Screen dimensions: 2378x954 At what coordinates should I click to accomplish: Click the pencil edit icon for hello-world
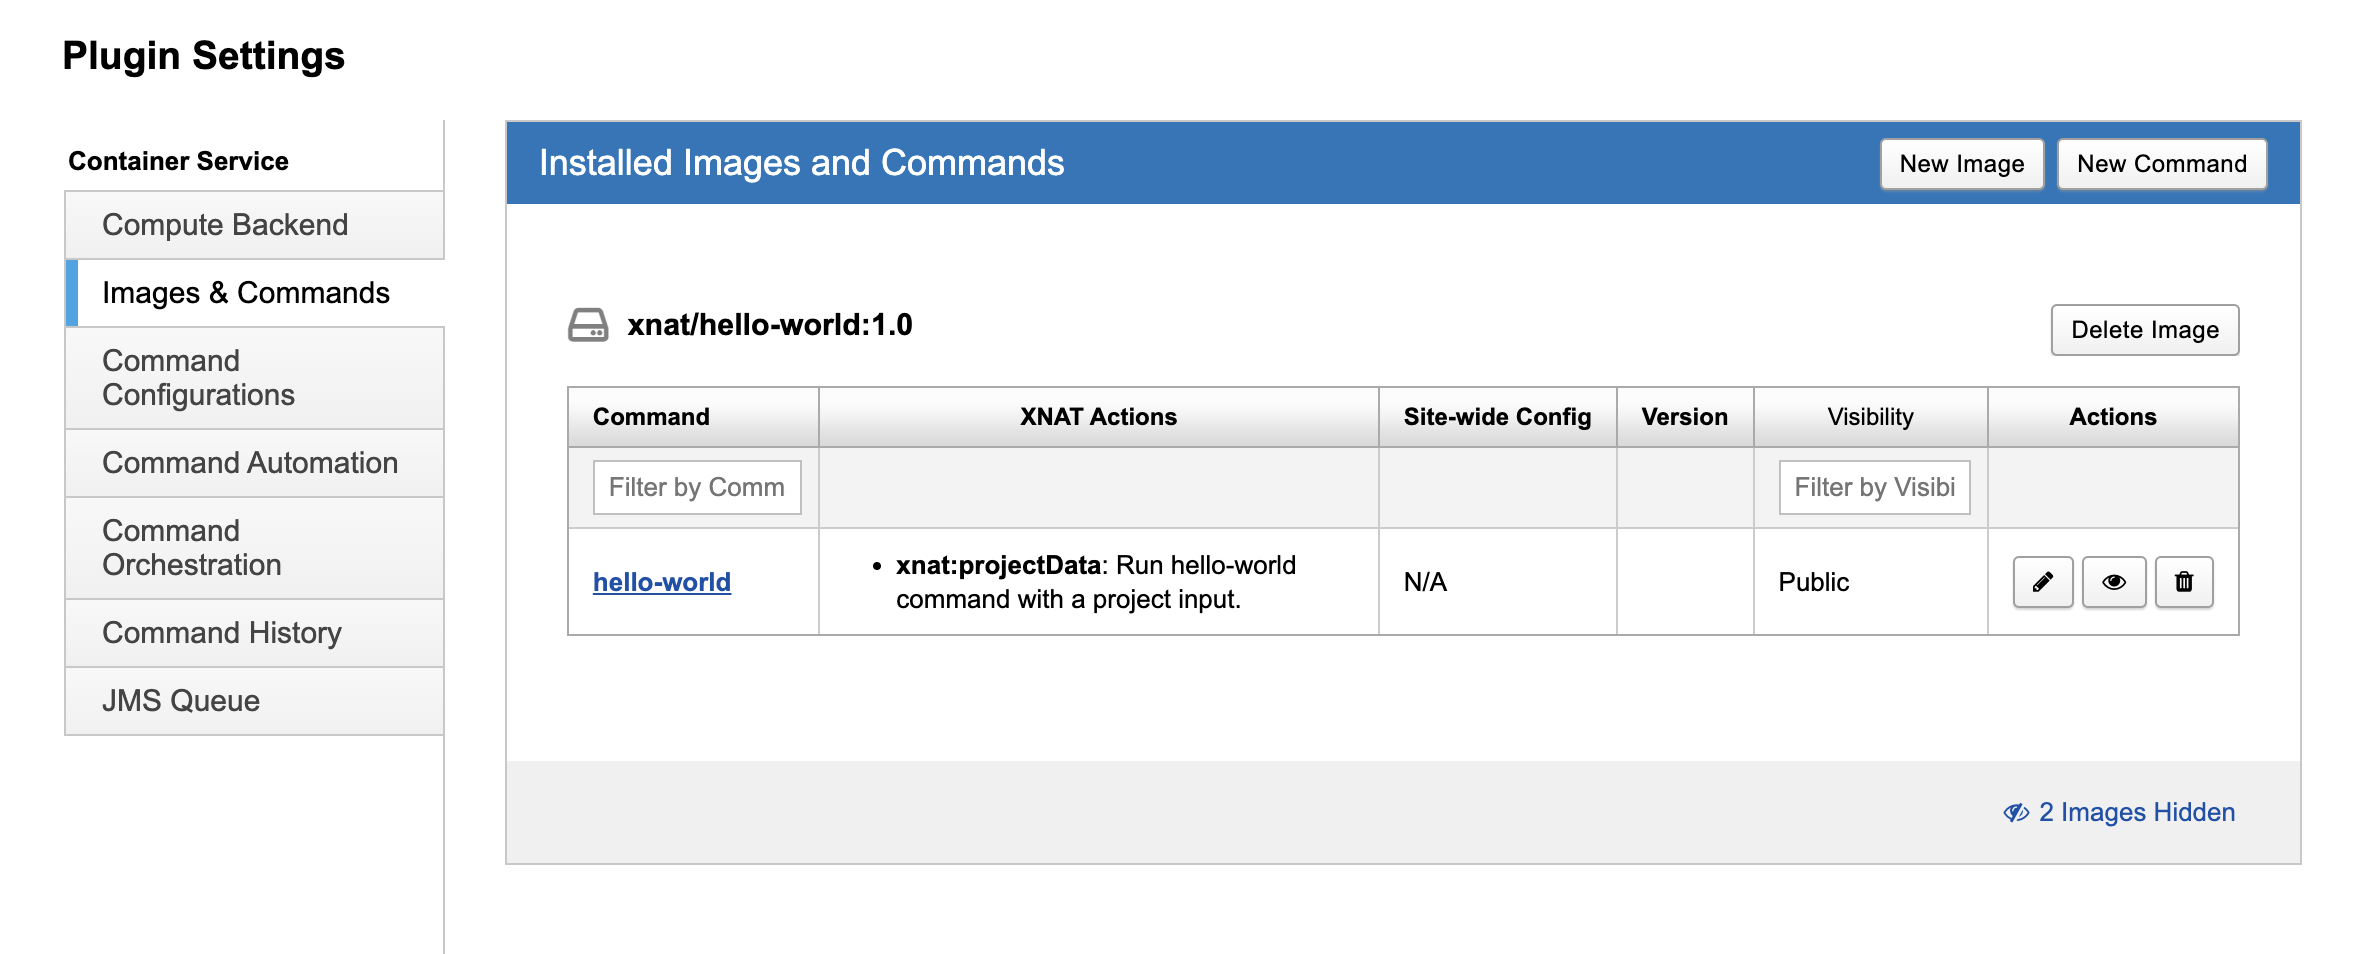[2042, 582]
